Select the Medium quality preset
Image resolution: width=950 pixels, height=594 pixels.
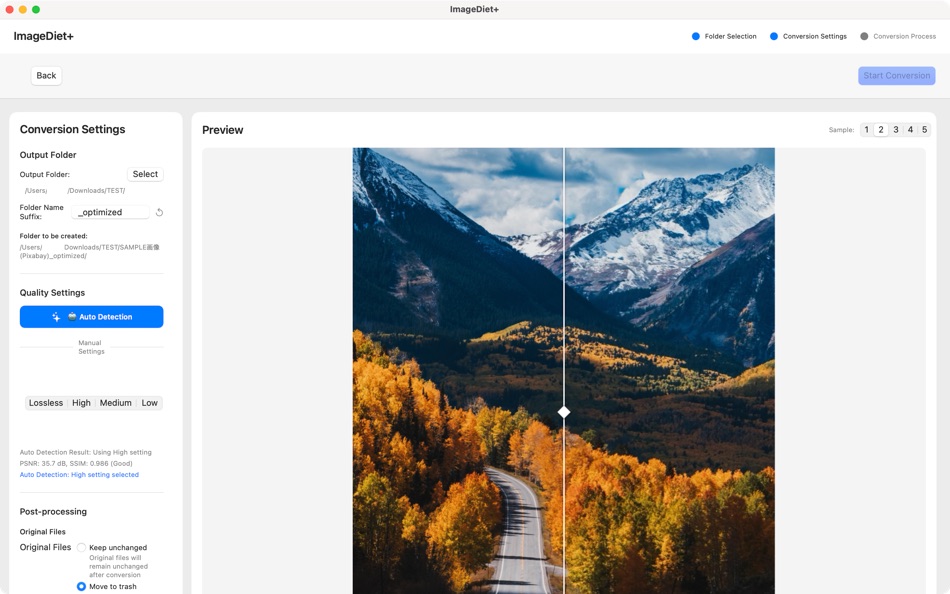coord(115,402)
